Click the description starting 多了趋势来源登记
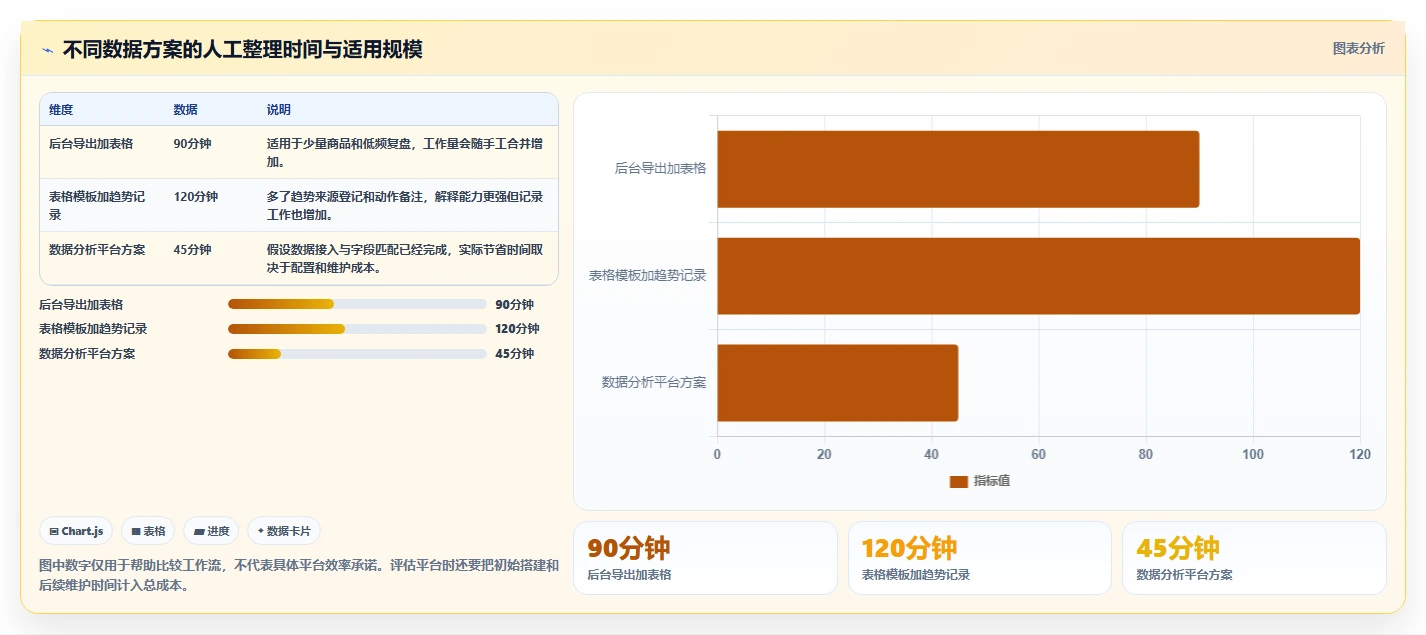 (405, 205)
